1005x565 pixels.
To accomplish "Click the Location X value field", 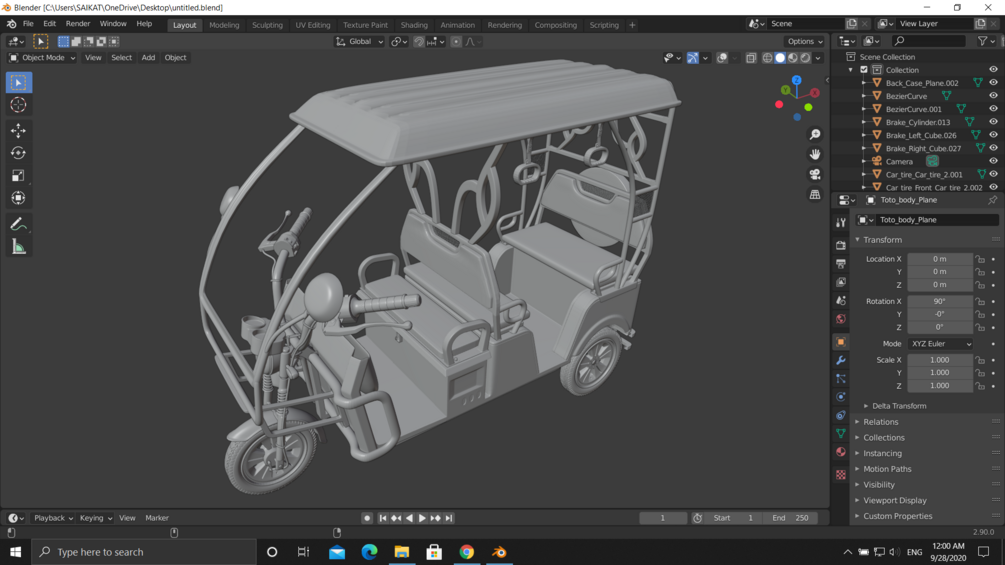I will [x=939, y=259].
